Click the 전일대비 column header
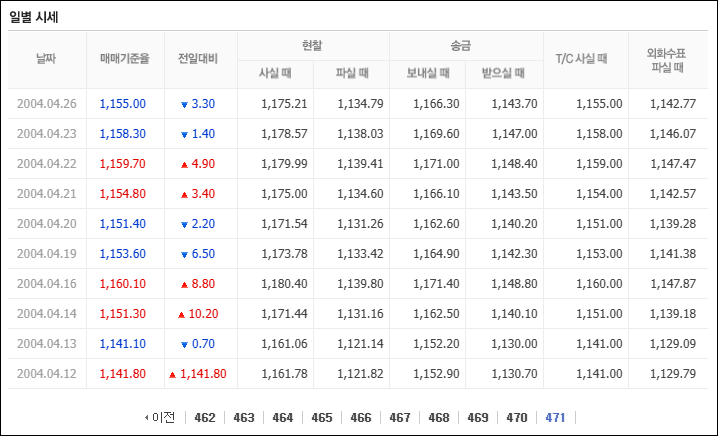Viewport: 718px width, 436px height. pos(198,59)
